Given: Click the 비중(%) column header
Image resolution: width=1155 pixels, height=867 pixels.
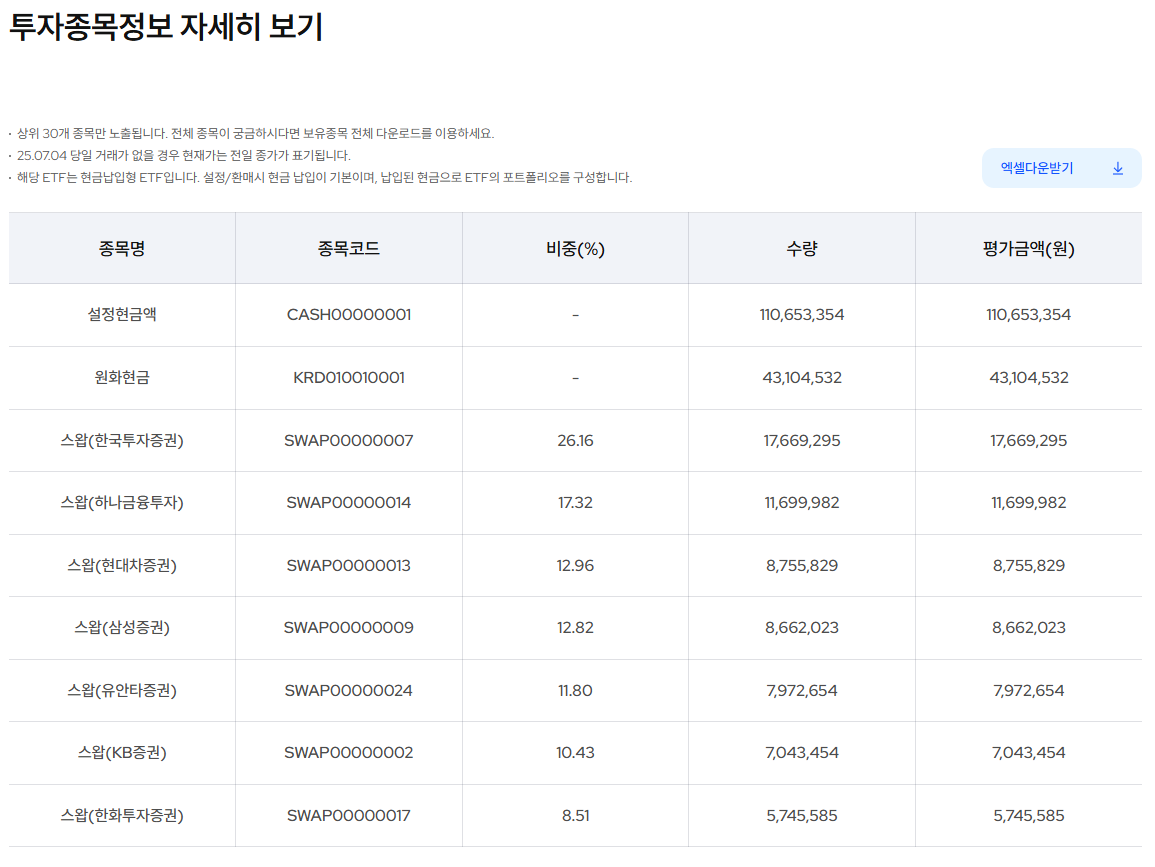Looking at the screenshot, I should [574, 248].
